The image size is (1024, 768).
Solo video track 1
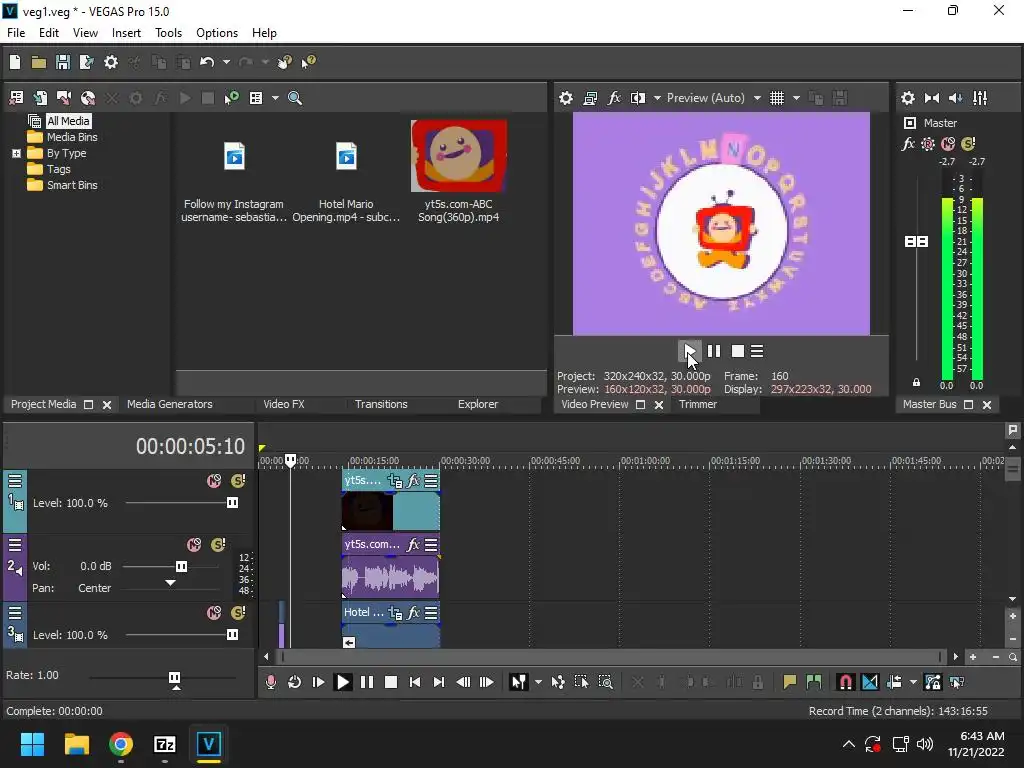coord(238,481)
